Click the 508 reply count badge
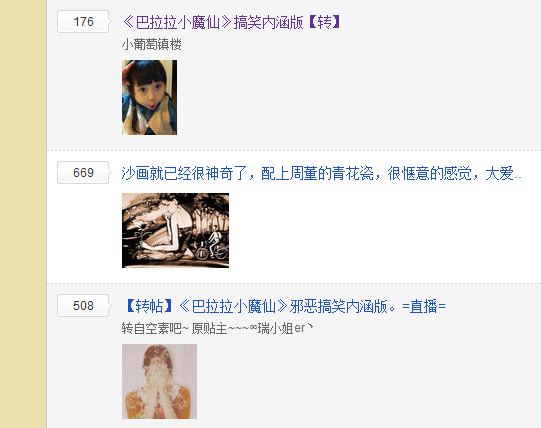 coord(83,305)
